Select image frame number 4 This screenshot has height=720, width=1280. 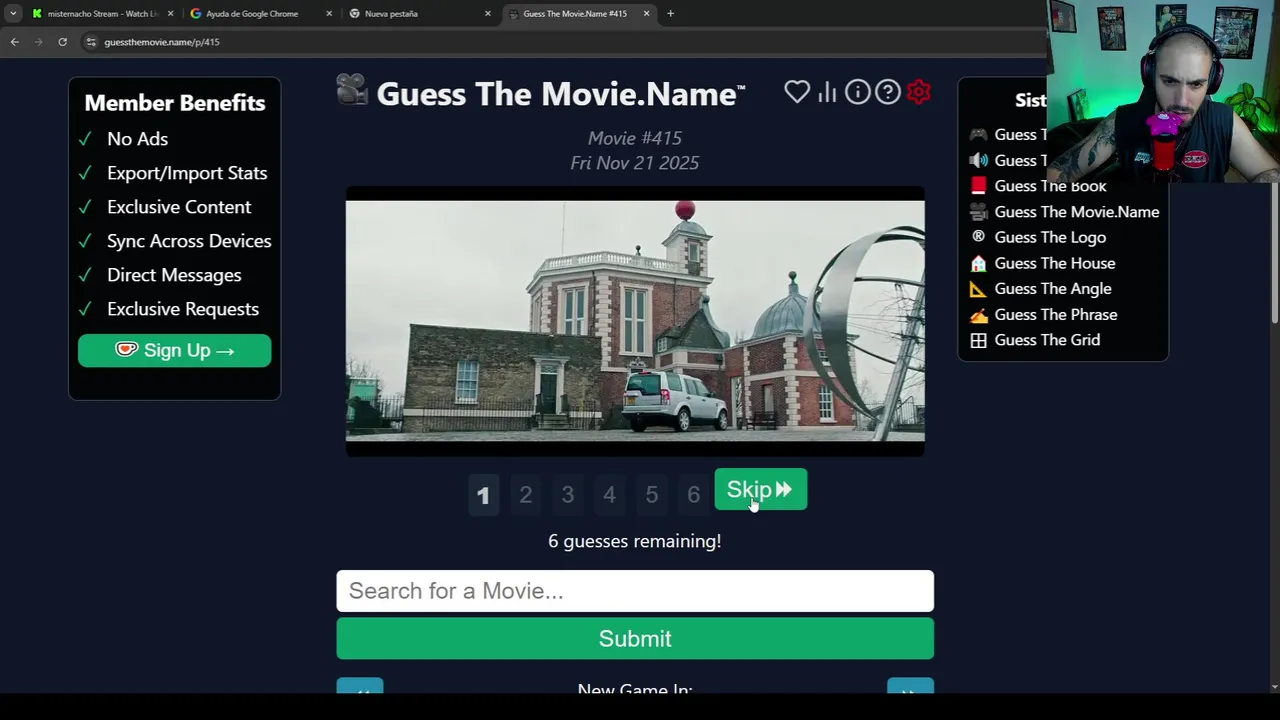609,494
